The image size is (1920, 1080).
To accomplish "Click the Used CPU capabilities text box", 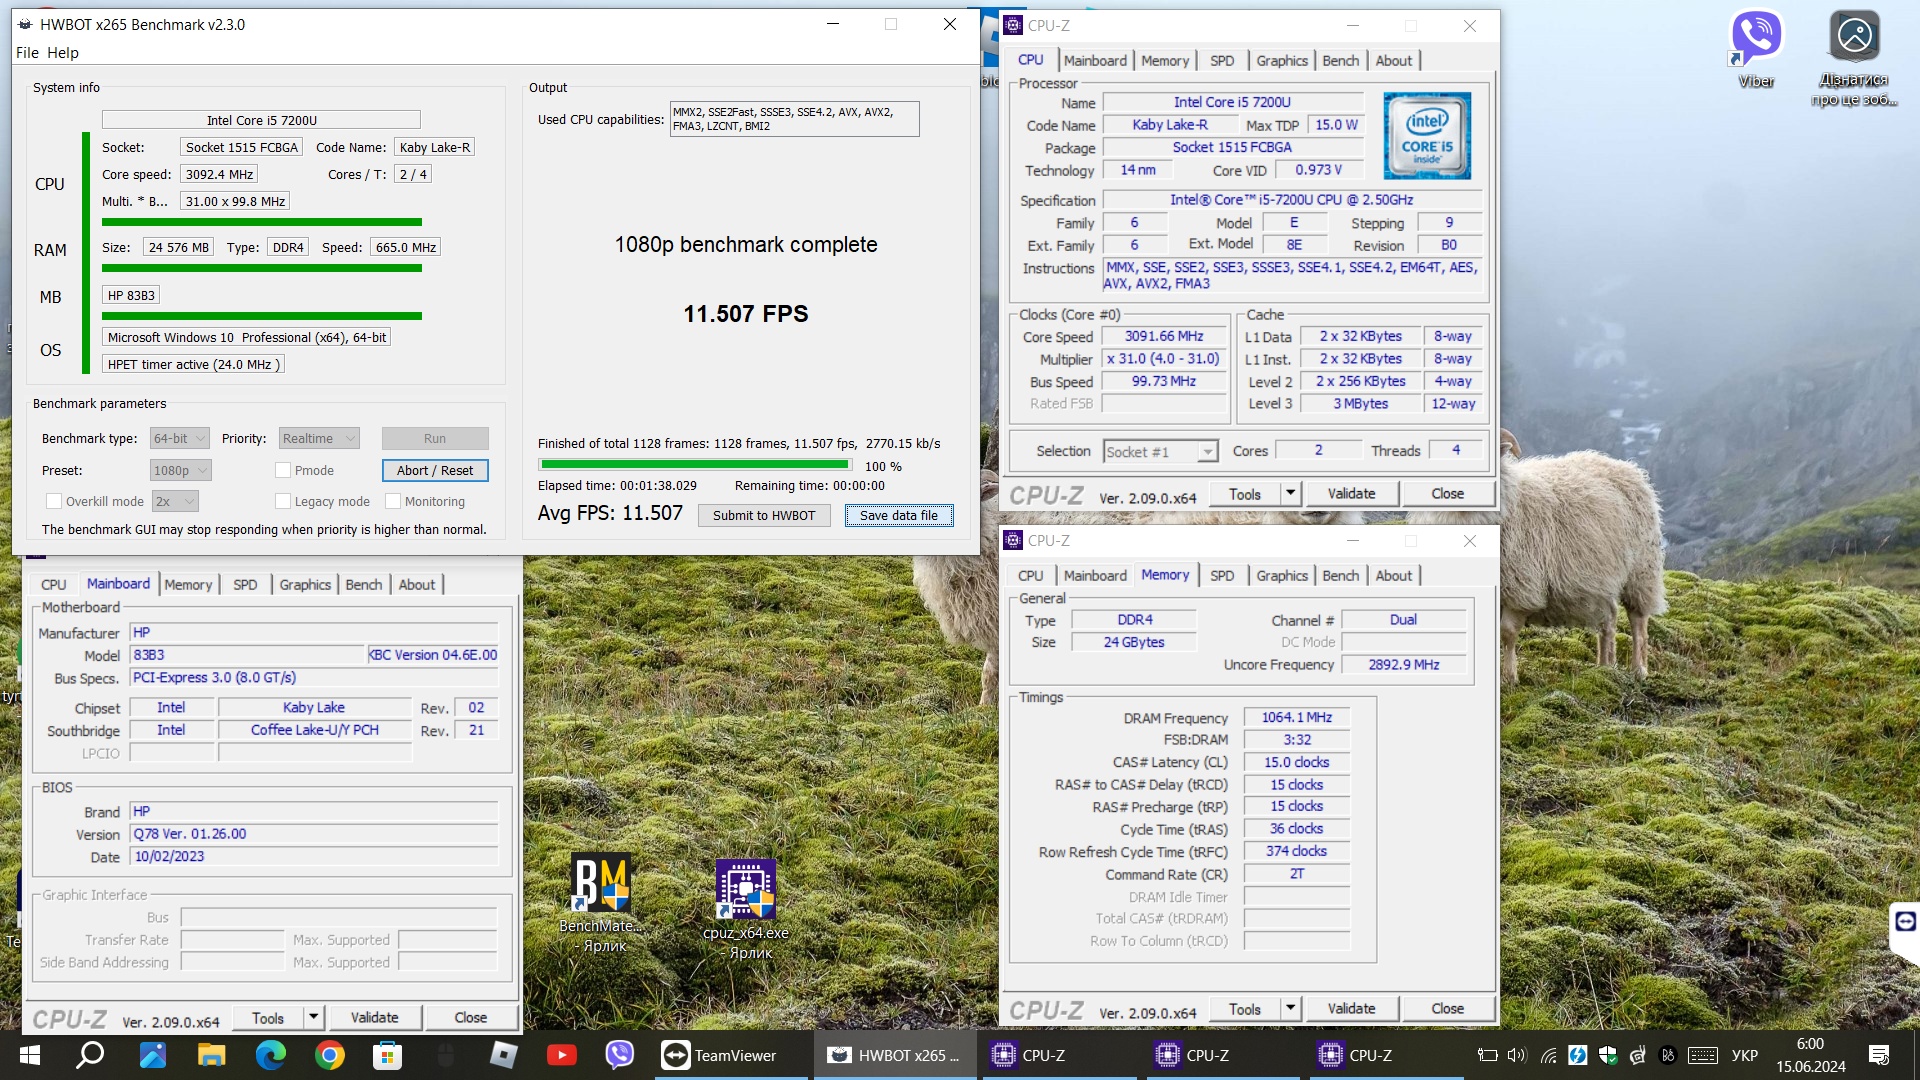I will point(794,119).
